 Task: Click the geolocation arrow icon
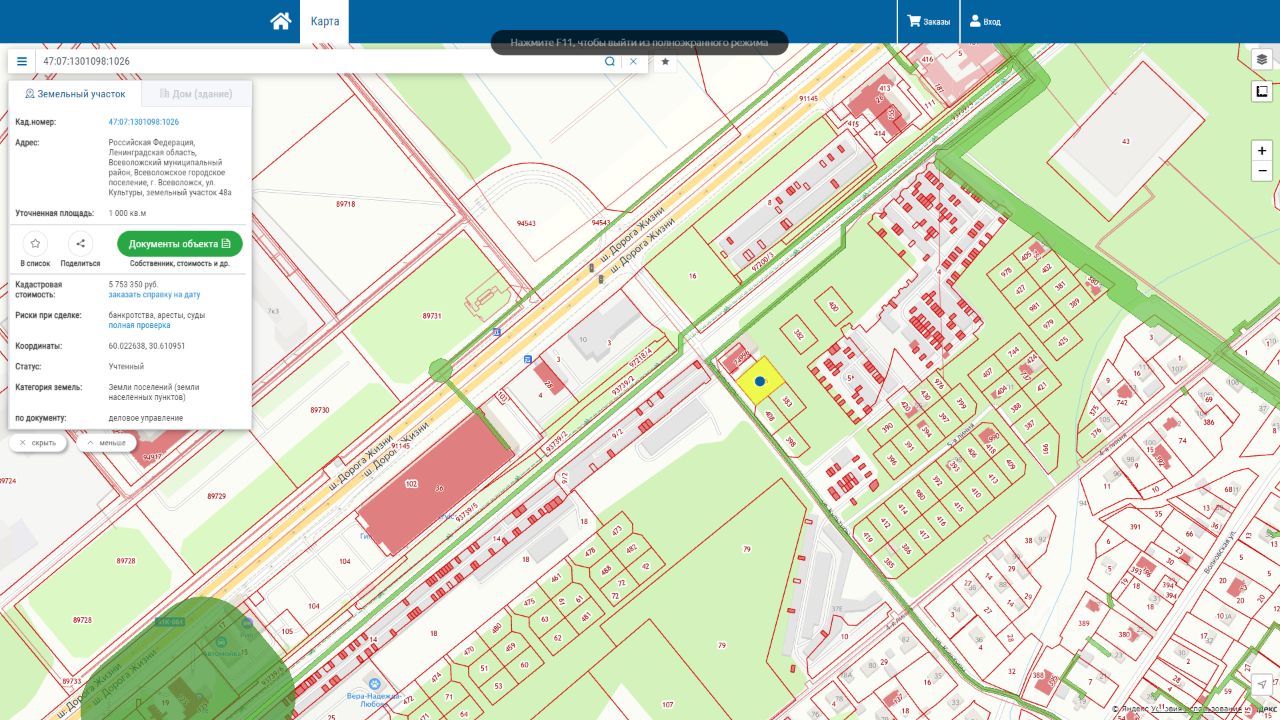[x=1262, y=685]
